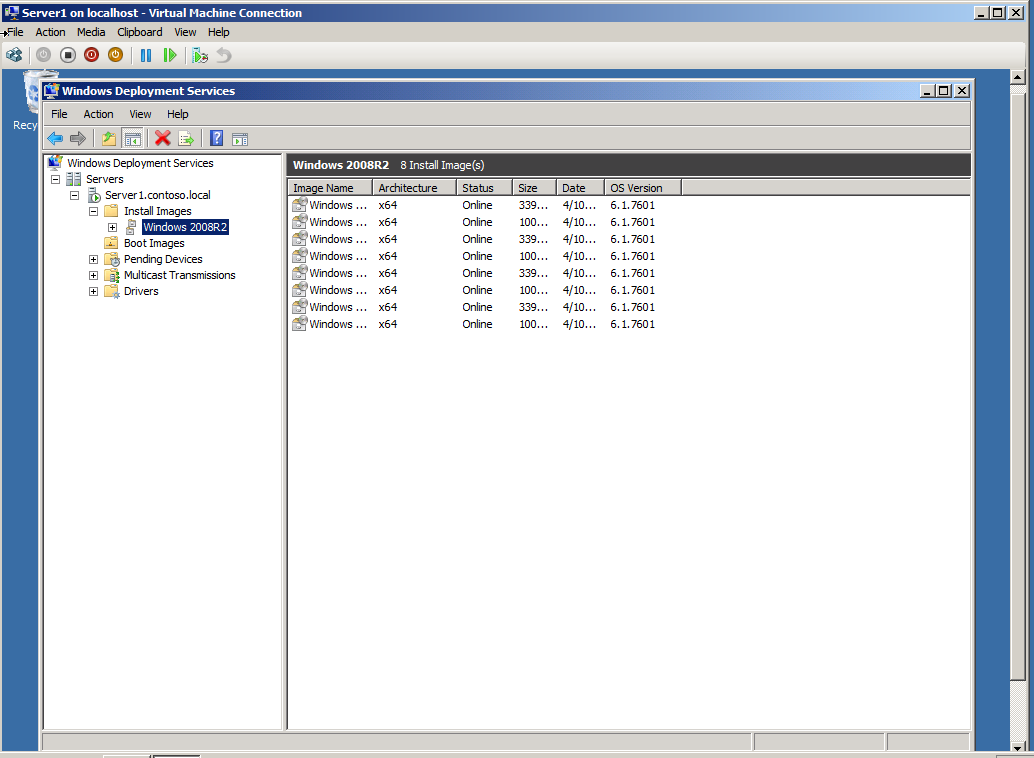Open the Media menu

point(91,32)
